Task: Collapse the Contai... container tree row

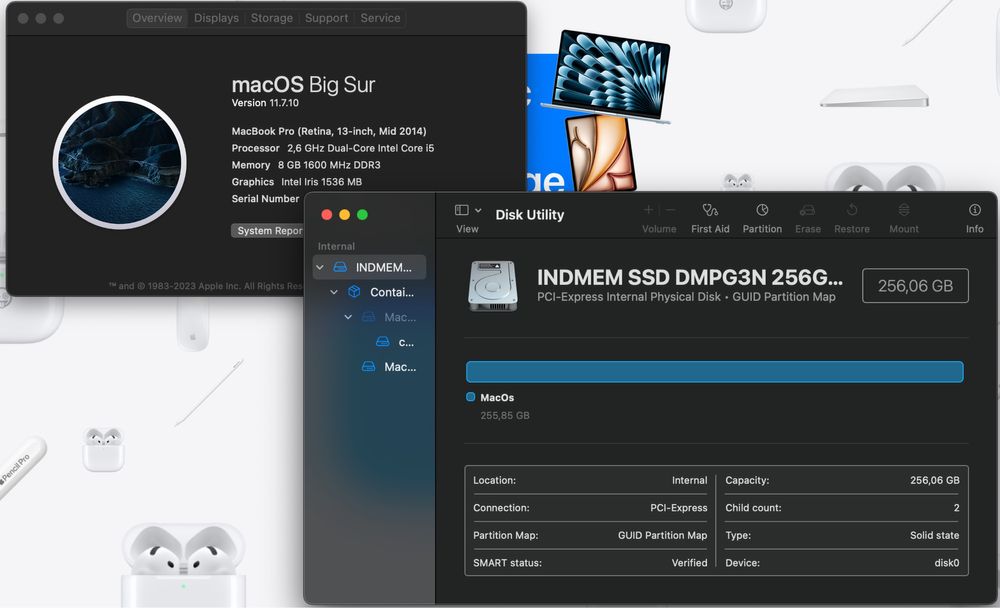Action: (334, 292)
